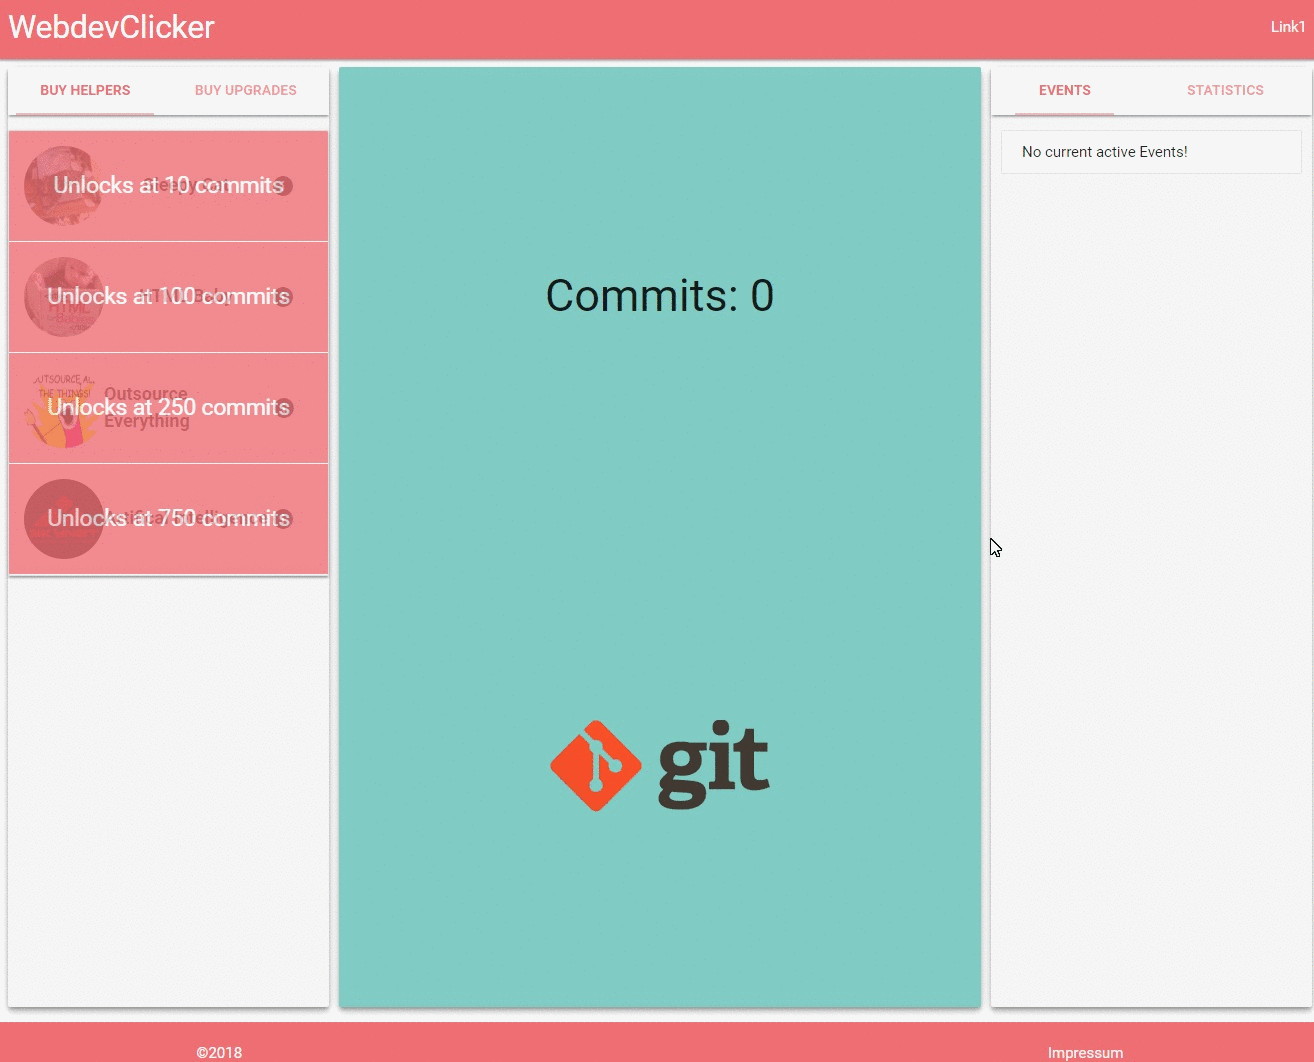Show the Statistics tab

point(1225,90)
